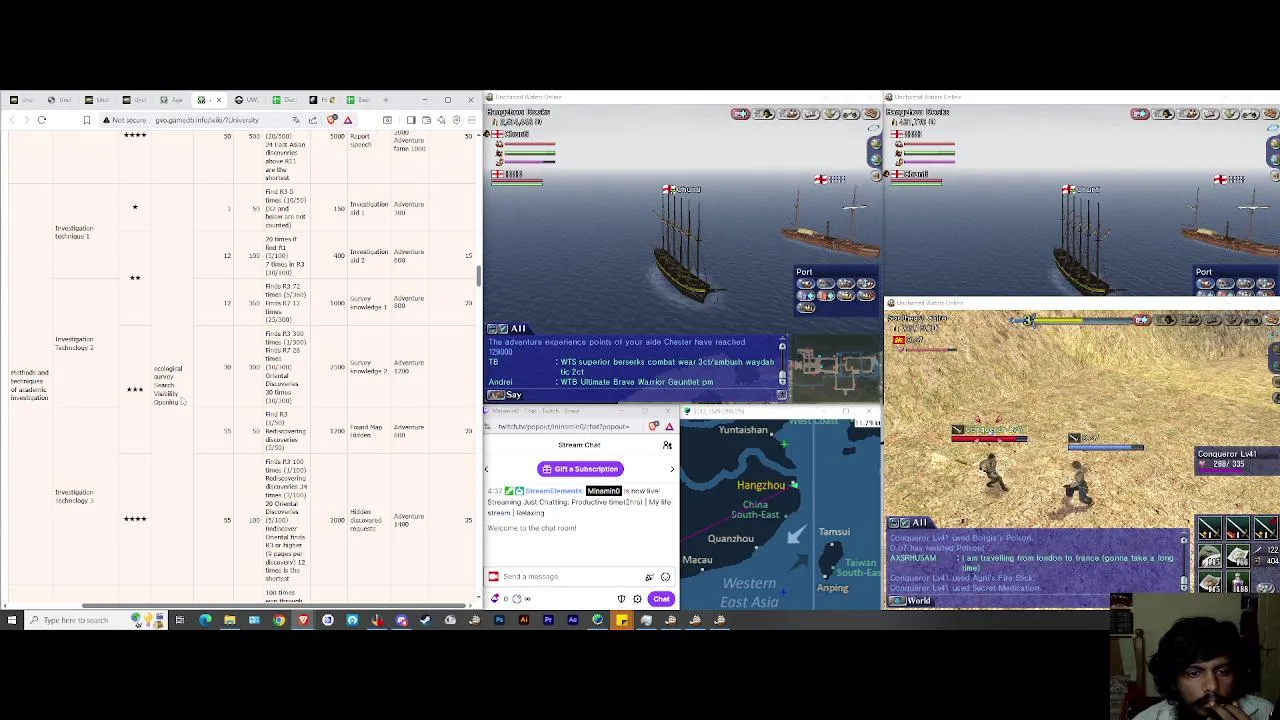Screen dimensions: 1280x720
Task: Open Twitch chat settings gear
Action: pos(637,599)
